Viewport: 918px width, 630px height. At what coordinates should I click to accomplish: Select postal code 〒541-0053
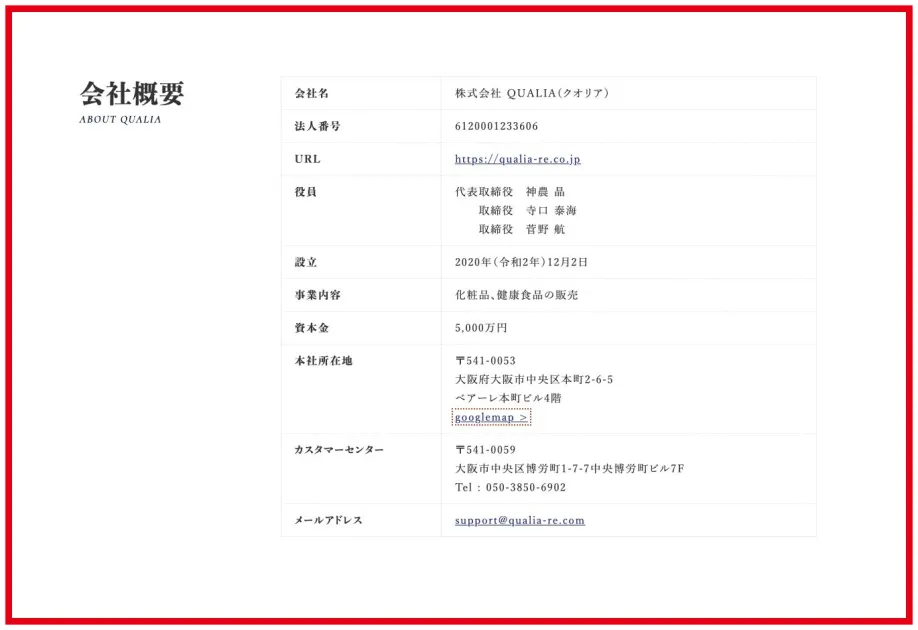[x=485, y=361]
